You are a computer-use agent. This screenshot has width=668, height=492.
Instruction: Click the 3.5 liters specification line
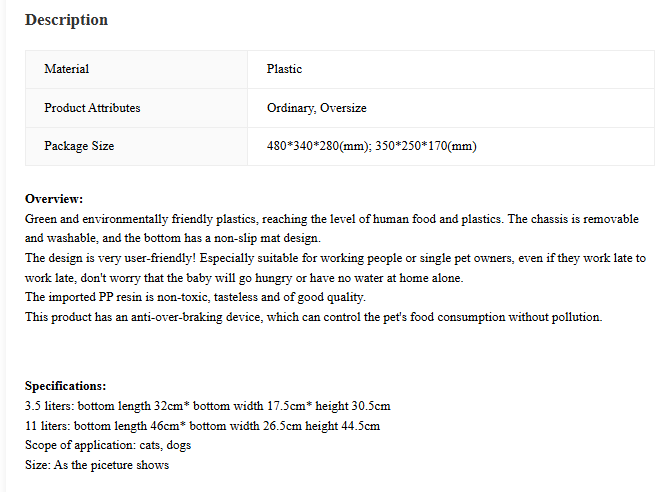(x=207, y=406)
